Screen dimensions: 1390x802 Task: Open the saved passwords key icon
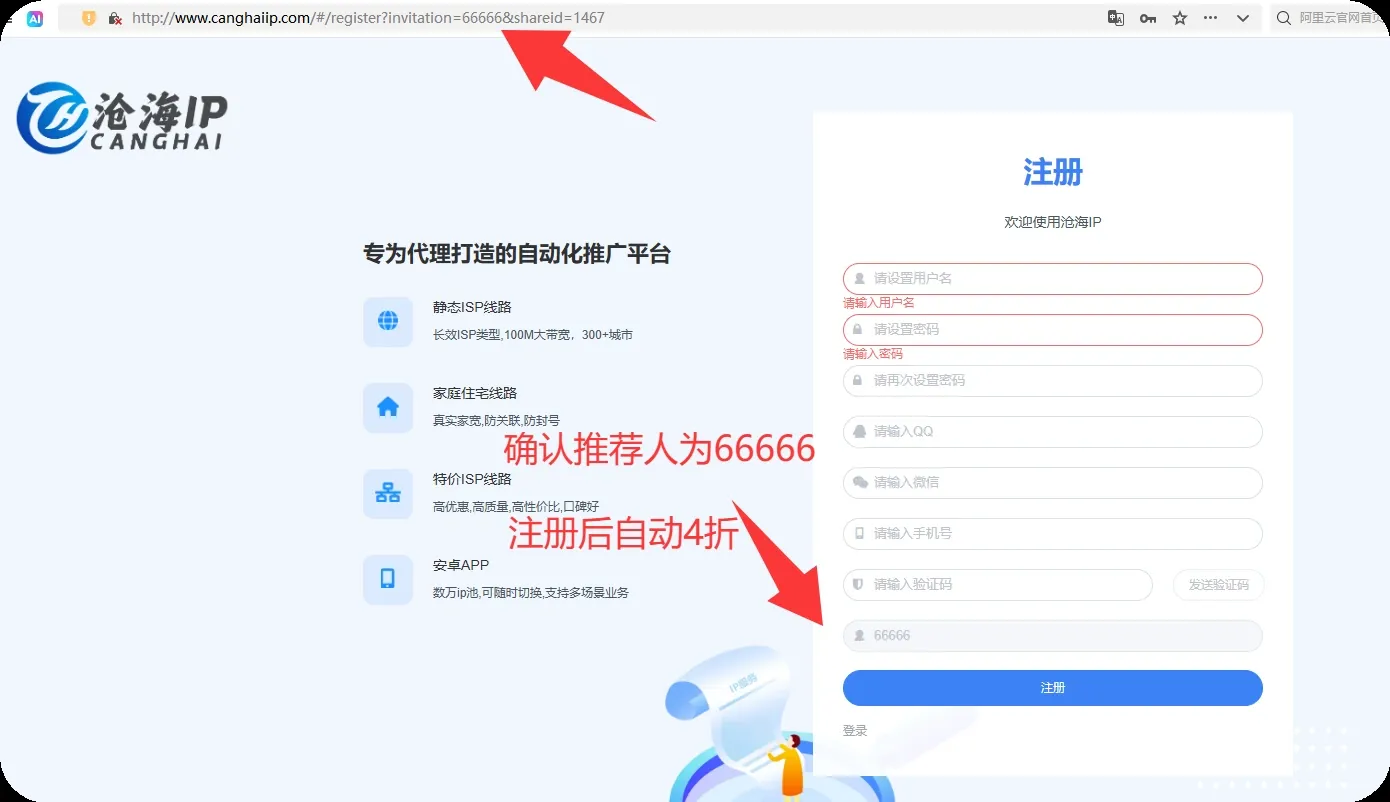tap(1148, 18)
